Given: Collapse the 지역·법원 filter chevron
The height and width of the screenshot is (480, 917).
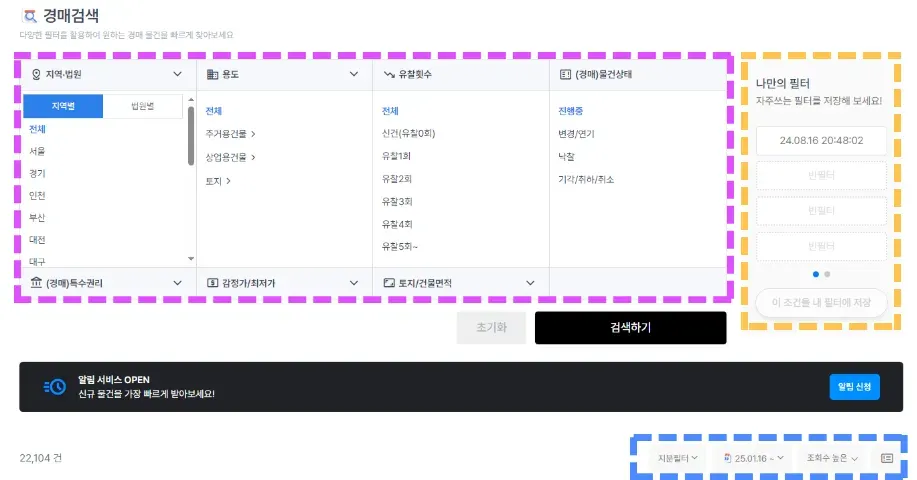Looking at the screenshot, I should 177,74.
